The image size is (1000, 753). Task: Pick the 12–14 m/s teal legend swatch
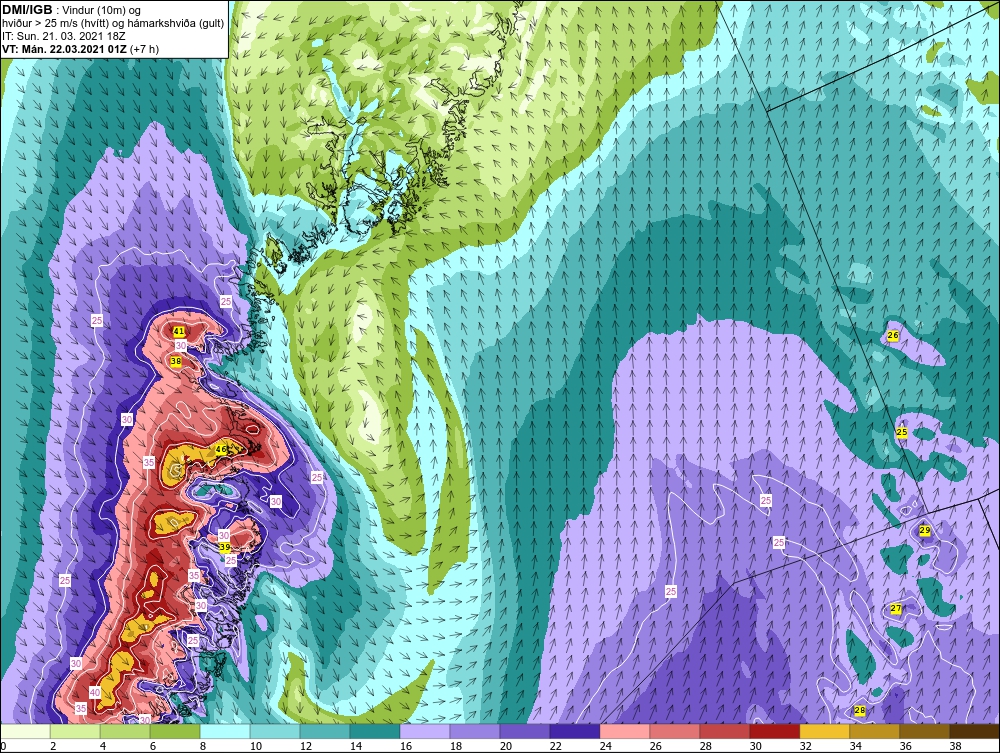pyautogui.click(x=325, y=731)
